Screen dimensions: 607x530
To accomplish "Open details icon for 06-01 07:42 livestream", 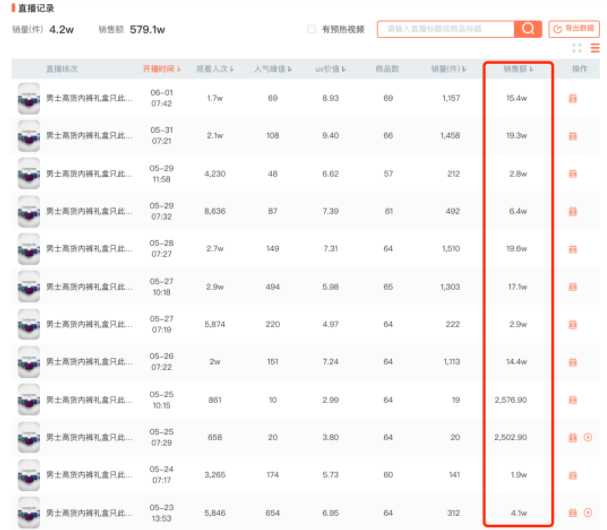I will (573, 98).
